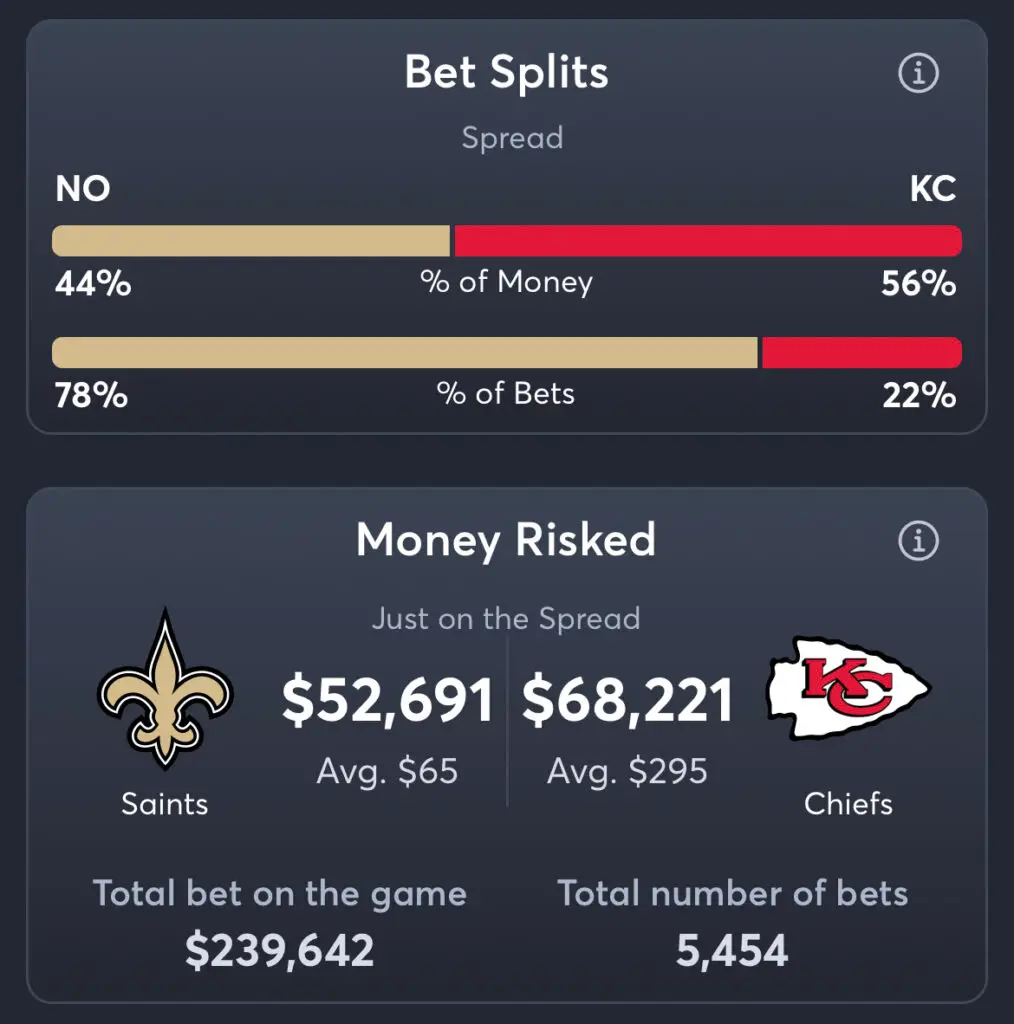Click the Saints fleur-de-lis logo
This screenshot has width=1014, height=1024.
165,688
